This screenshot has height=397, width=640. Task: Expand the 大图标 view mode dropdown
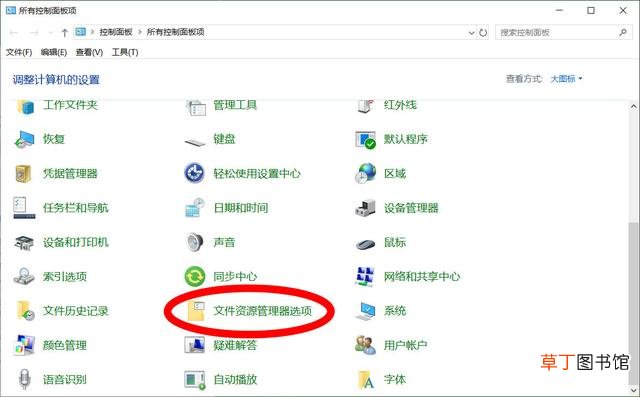(x=567, y=79)
